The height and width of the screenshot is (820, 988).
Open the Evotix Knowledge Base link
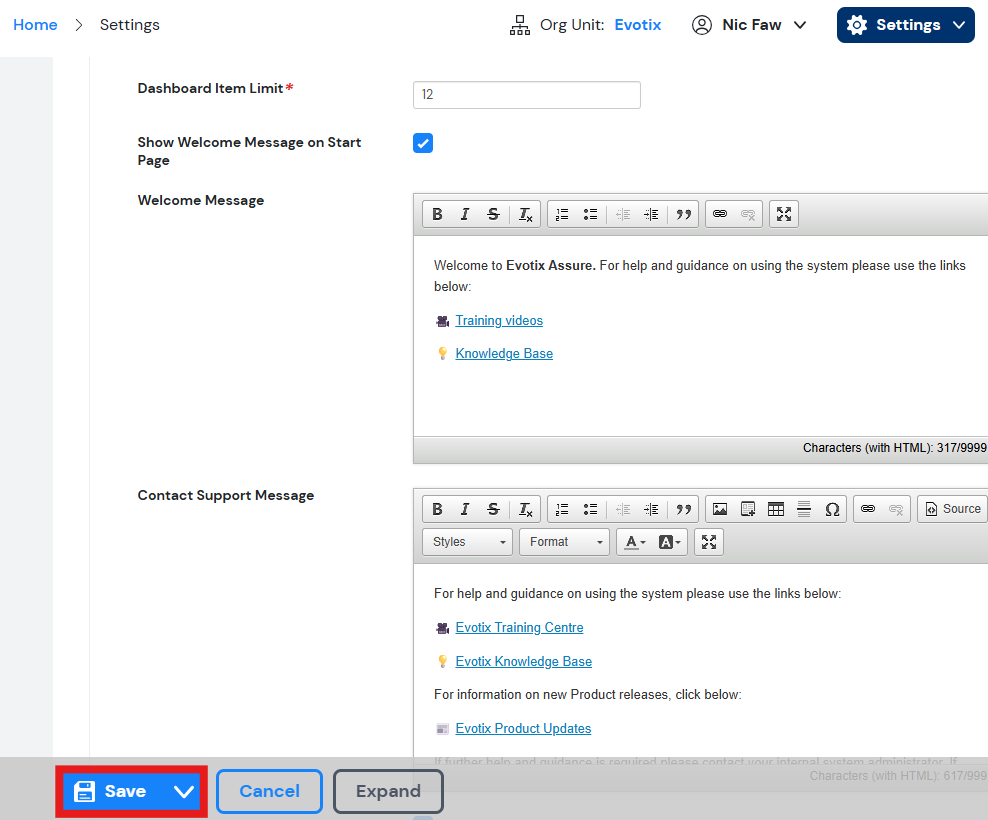point(524,661)
